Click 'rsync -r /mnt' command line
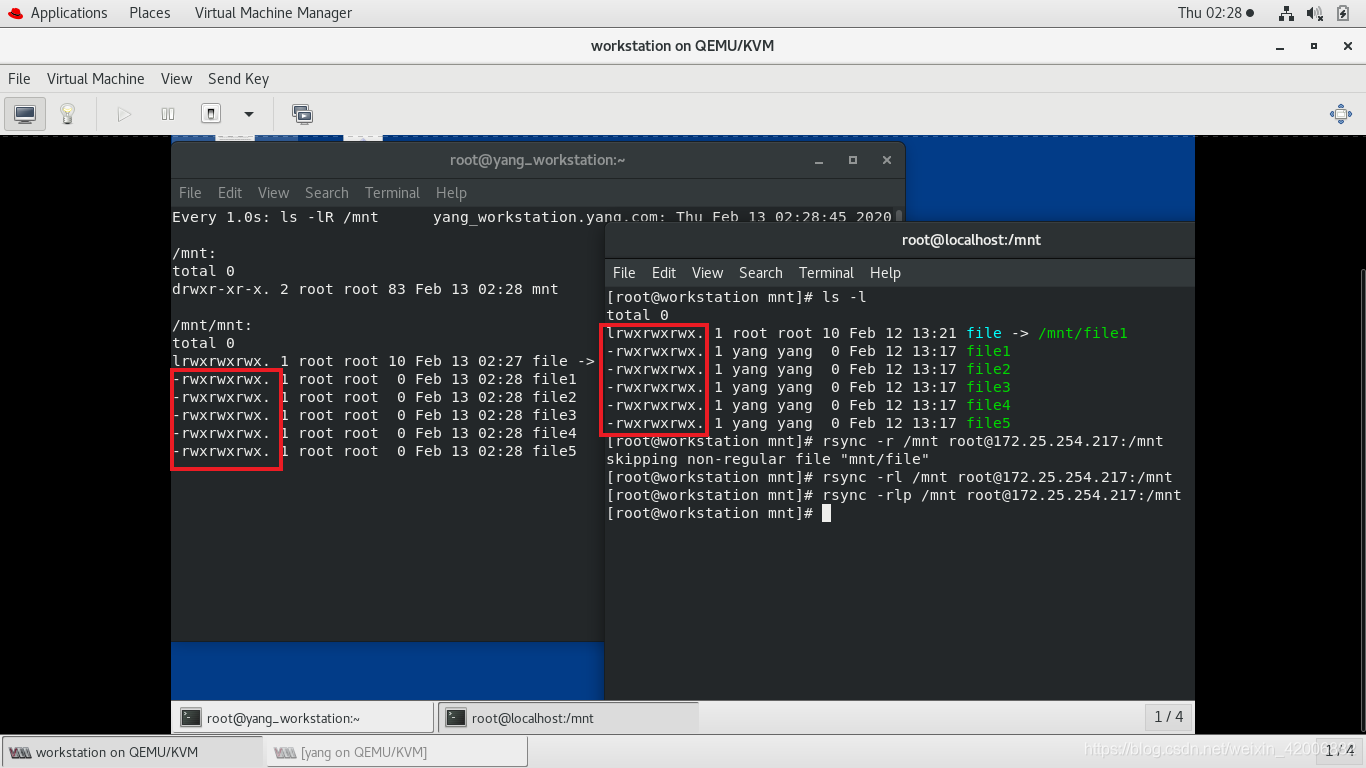The image size is (1366, 768). 885,441
